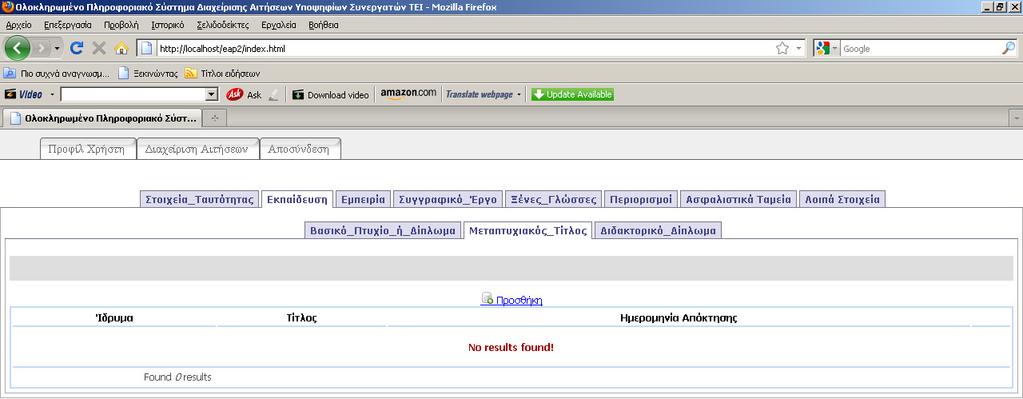Switch to the Ξένες_Γλώσσες tab

click(x=553, y=200)
